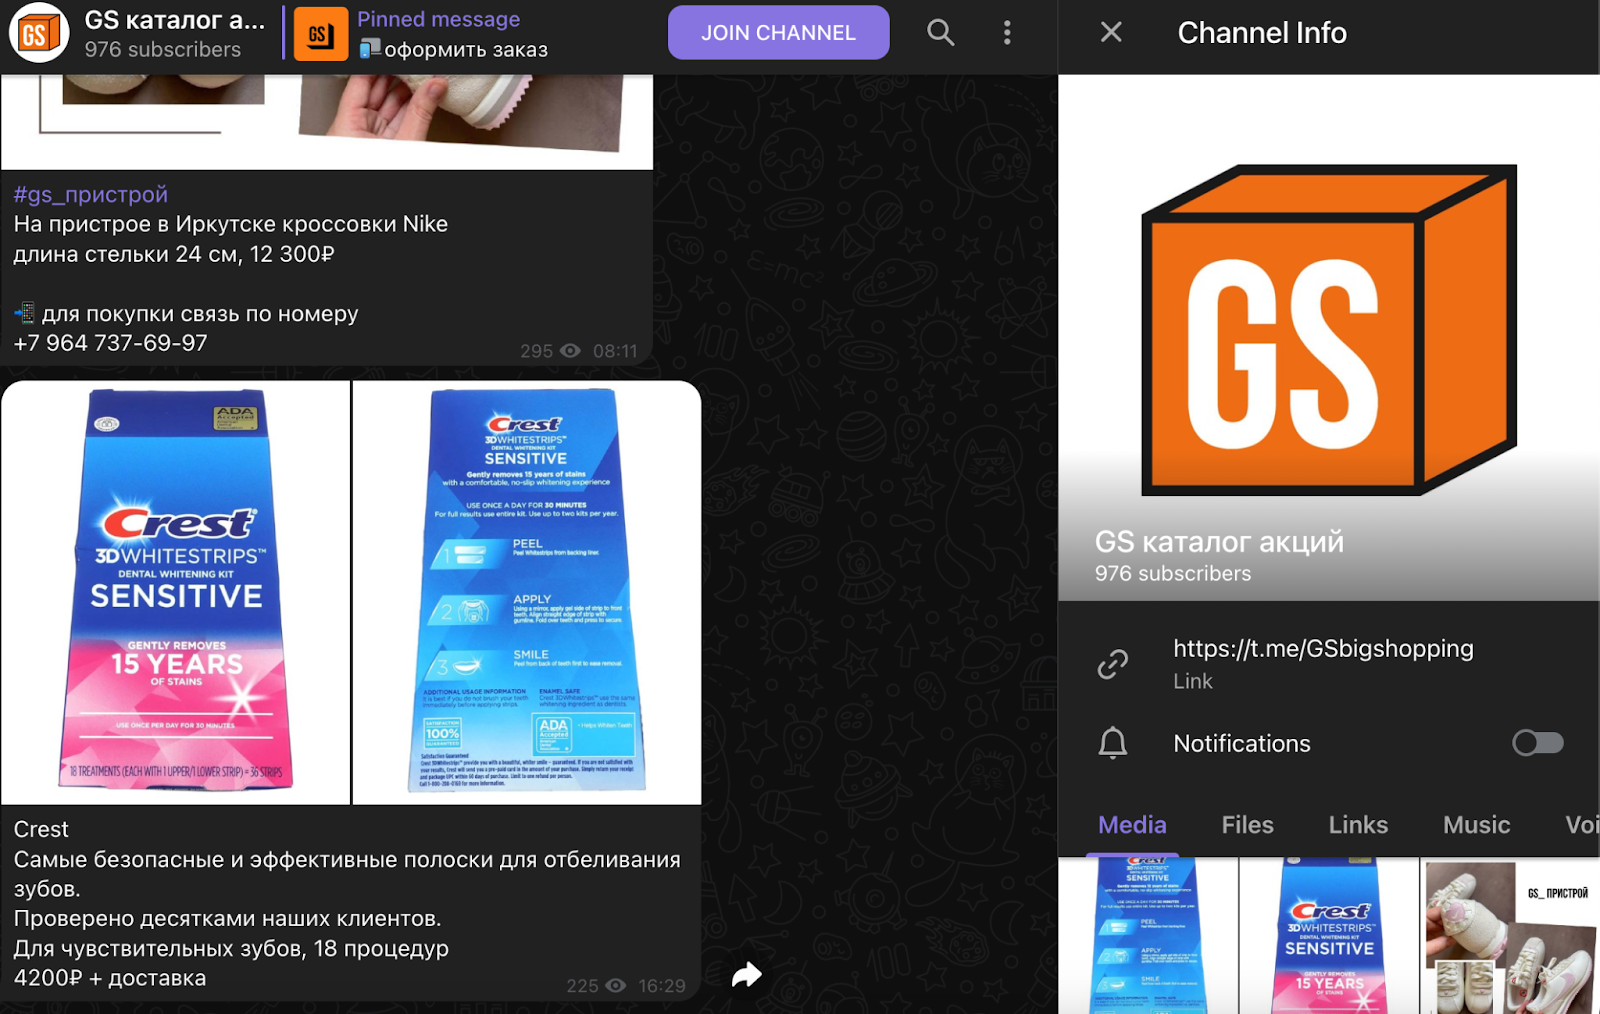The image size is (1600, 1014).
Task: Click the 08:11 timestamp on Nike post
Action: [x=615, y=351]
